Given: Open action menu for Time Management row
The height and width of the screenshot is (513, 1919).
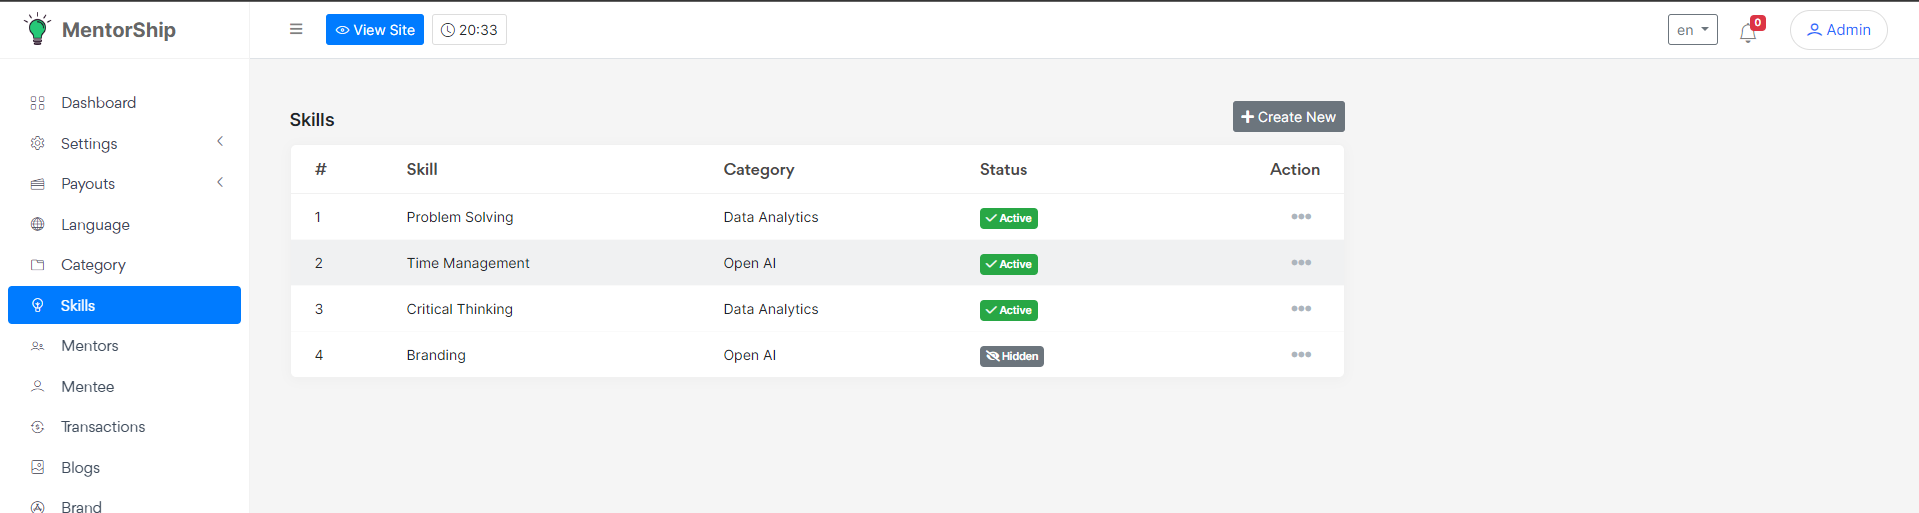Looking at the screenshot, I should pyautogui.click(x=1300, y=263).
